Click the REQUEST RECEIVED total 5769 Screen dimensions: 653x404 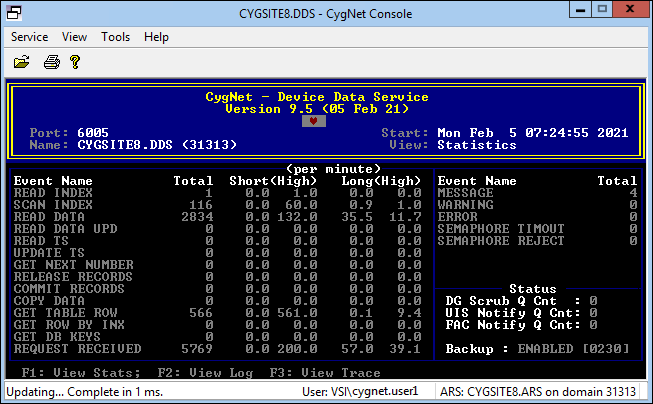197,349
